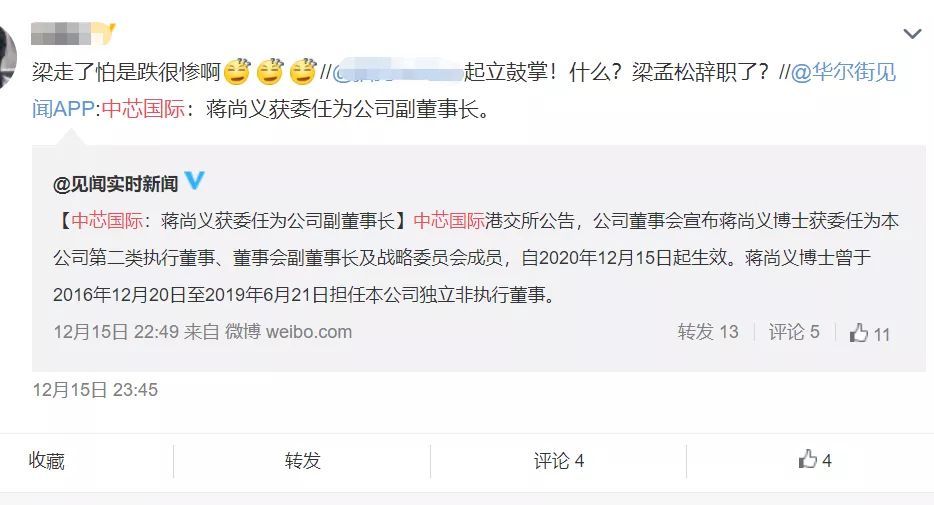Click the poster's avatar picture

click(x=7, y=57)
